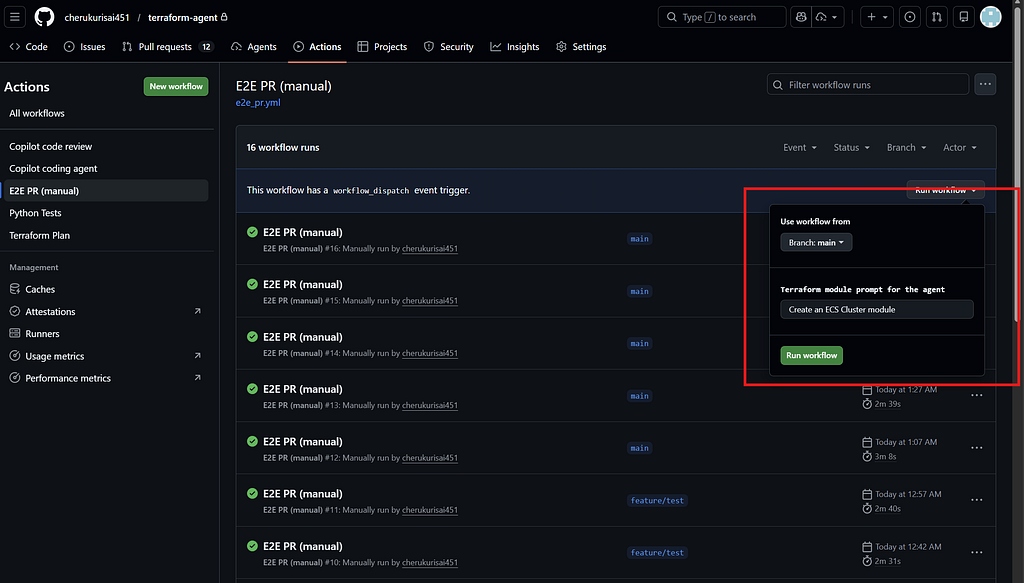Expand the Branch filter dropdown
This screenshot has height=583, width=1024.
pyautogui.click(x=906, y=148)
